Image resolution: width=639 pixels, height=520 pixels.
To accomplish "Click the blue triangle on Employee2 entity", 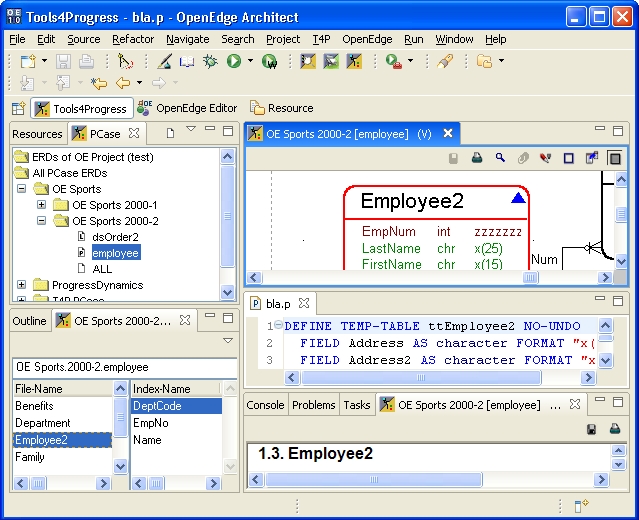I will point(518,198).
